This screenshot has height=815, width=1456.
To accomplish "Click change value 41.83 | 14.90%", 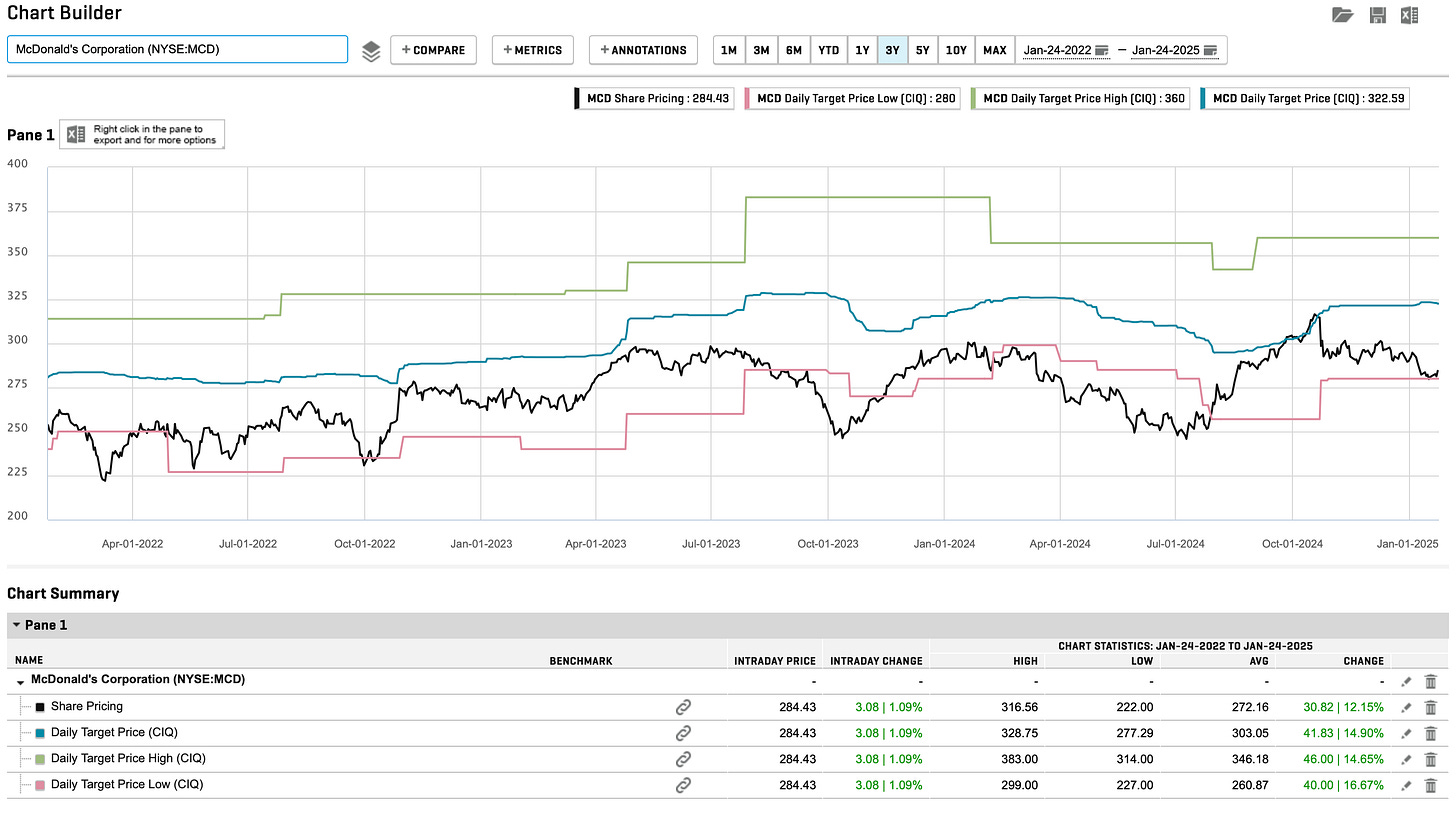I will 1344,733.
